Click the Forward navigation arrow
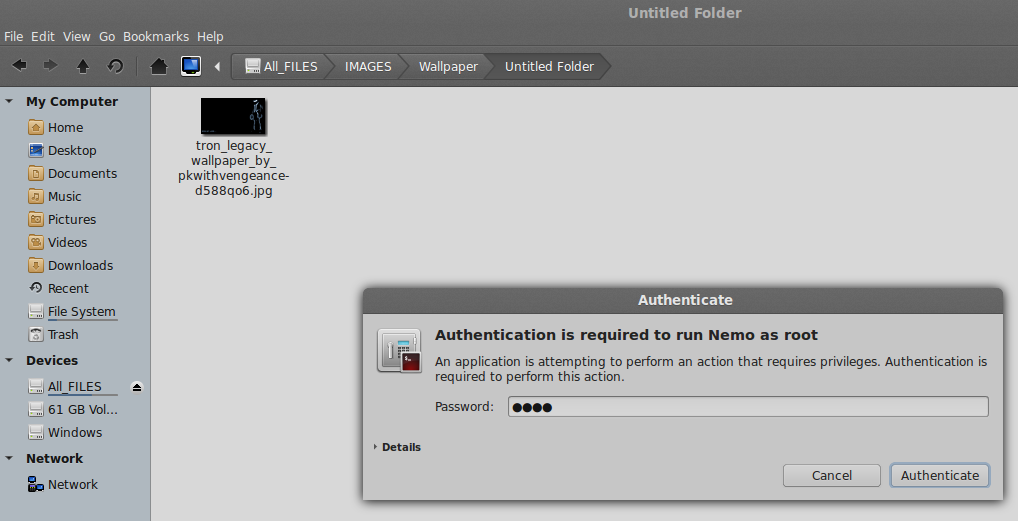 pos(50,66)
